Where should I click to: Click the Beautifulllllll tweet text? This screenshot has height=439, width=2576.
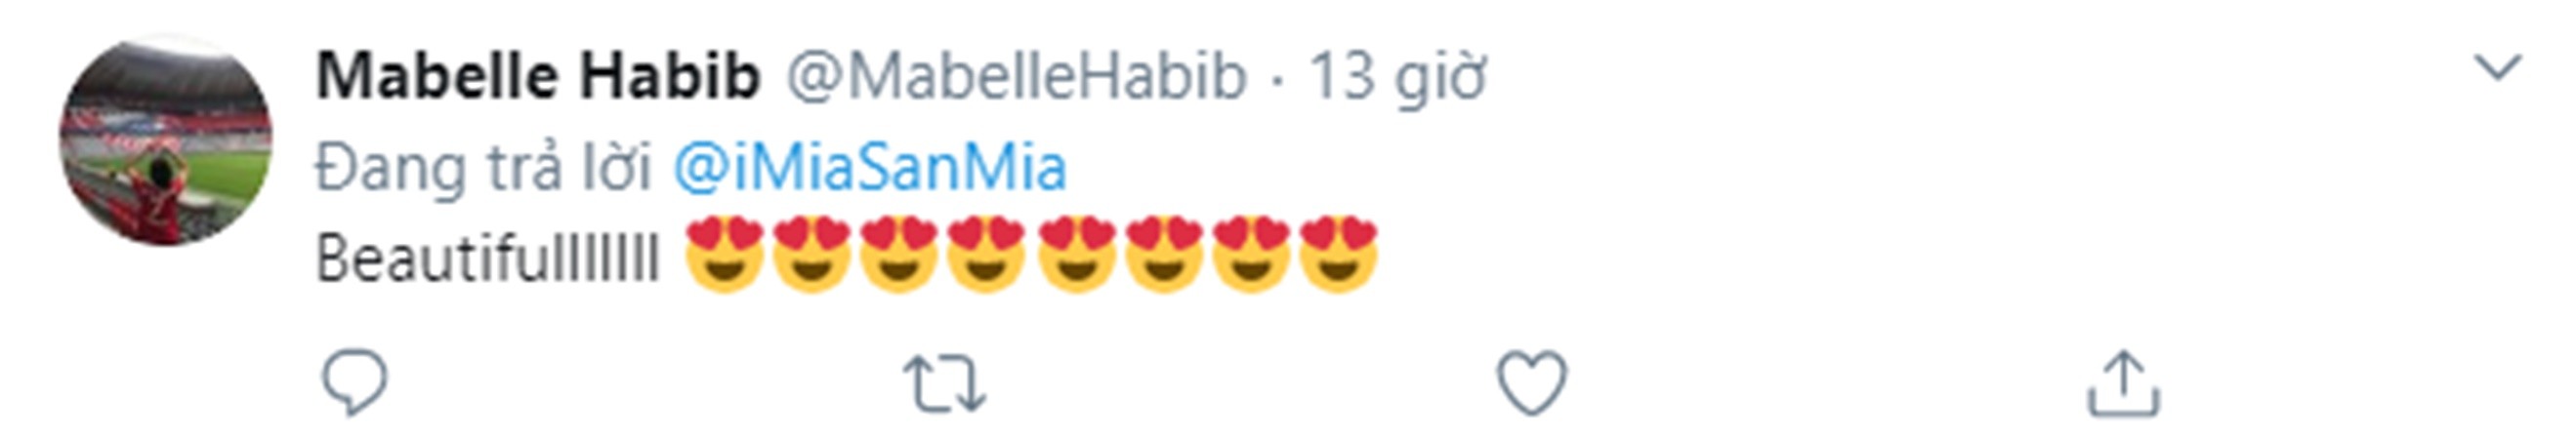[488, 258]
